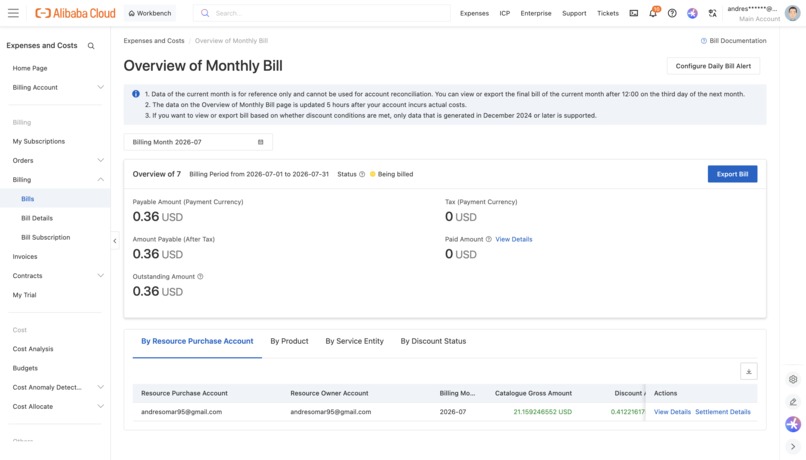
Task: Click the Status help icon
Action: (362, 174)
